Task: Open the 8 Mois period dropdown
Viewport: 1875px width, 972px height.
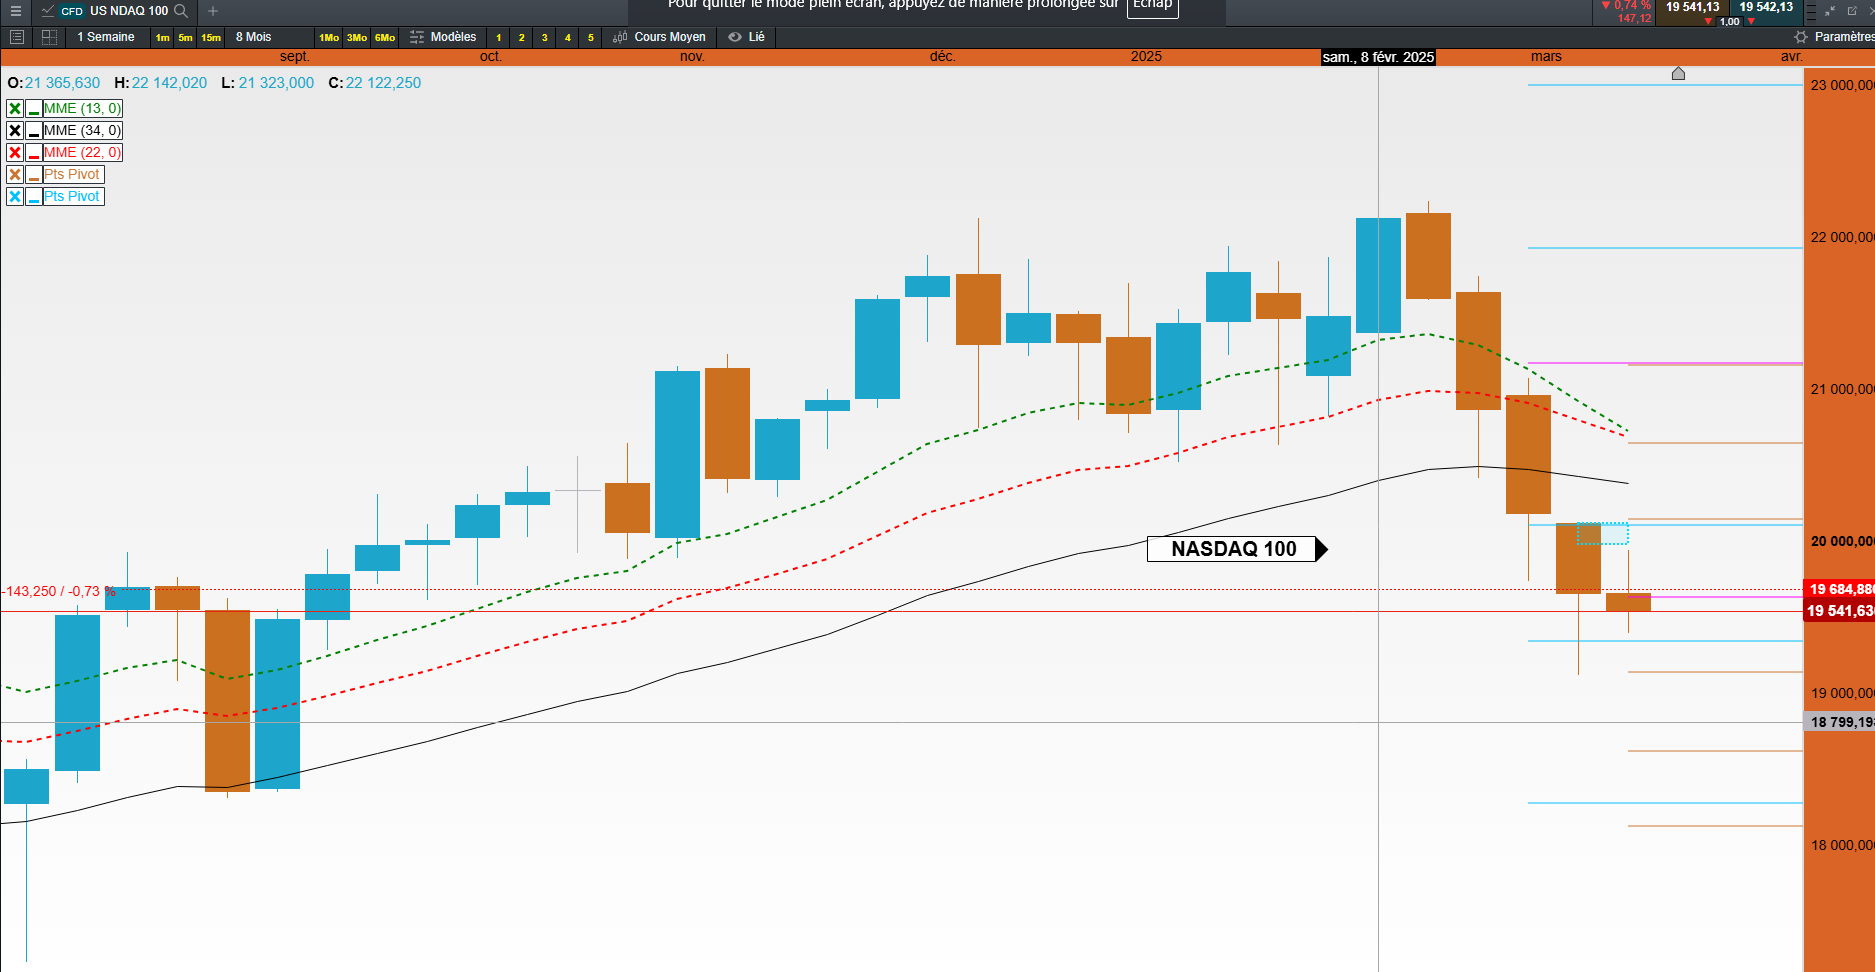Action: (x=254, y=37)
